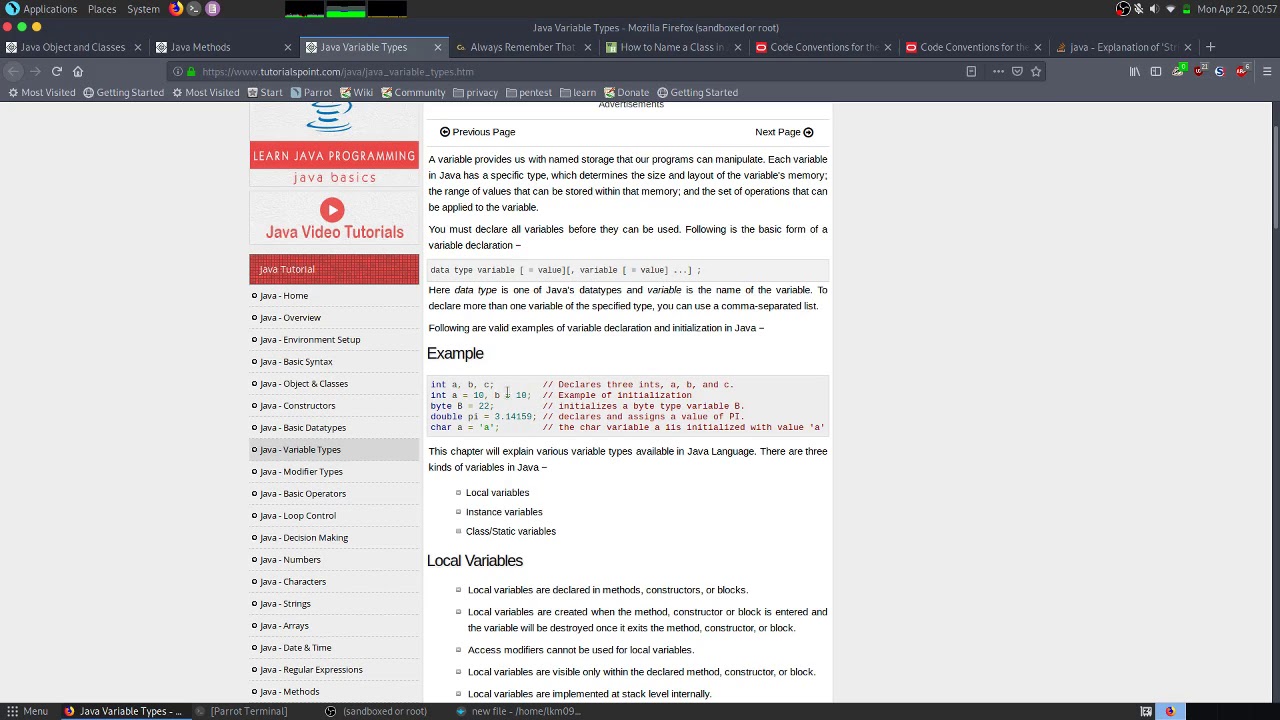The width and height of the screenshot is (1280, 720).
Task: Open the Places menu
Action: tap(101, 9)
